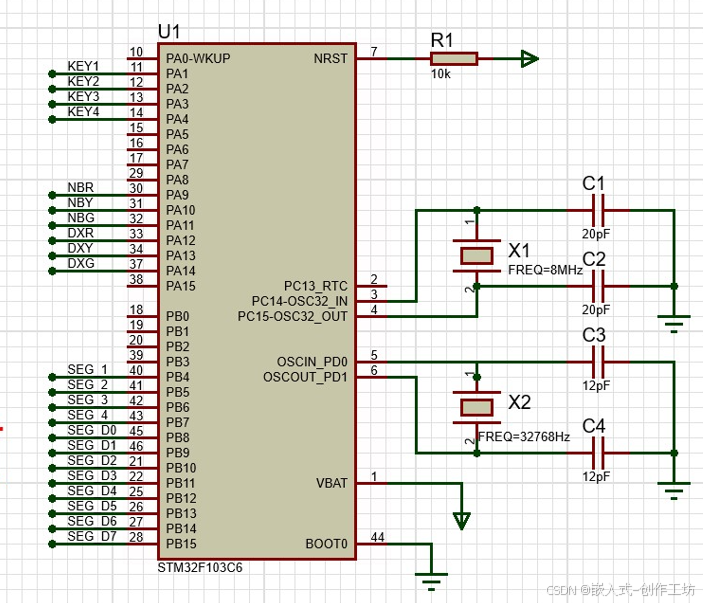Click the NBG net label
Screen dimensions: 703x603
(81, 218)
